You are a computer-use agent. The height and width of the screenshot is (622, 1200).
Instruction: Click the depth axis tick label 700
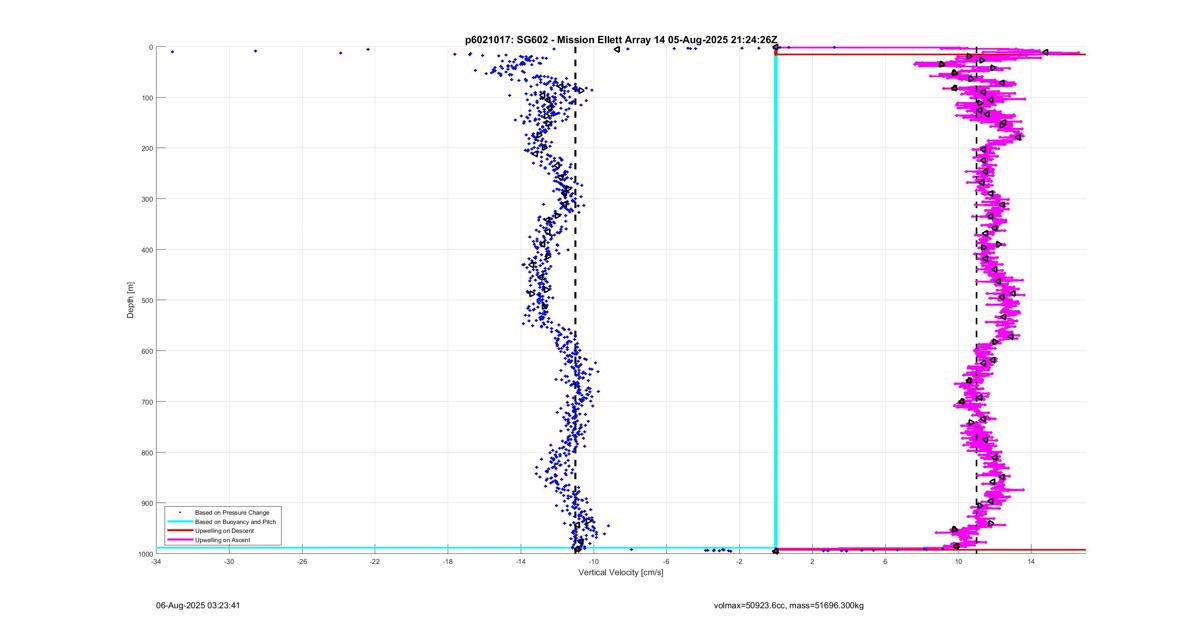pos(146,402)
